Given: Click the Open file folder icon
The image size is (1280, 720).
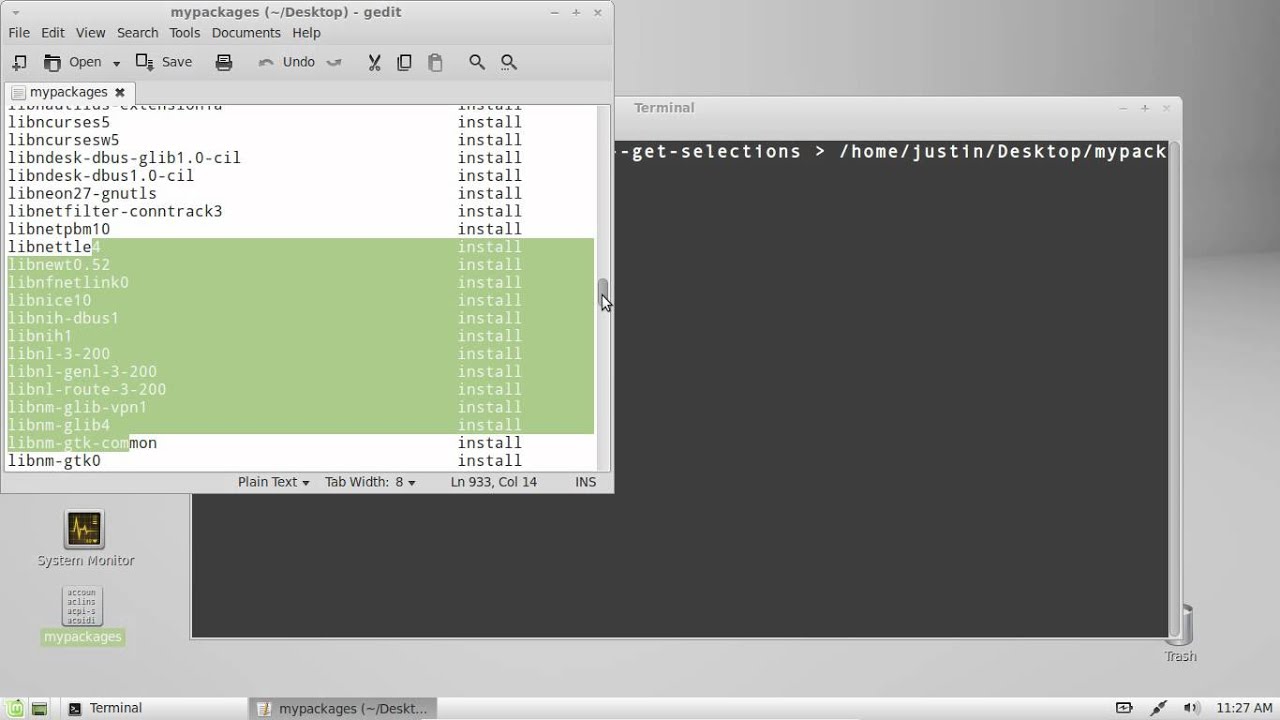Looking at the screenshot, I should pos(52,62).
